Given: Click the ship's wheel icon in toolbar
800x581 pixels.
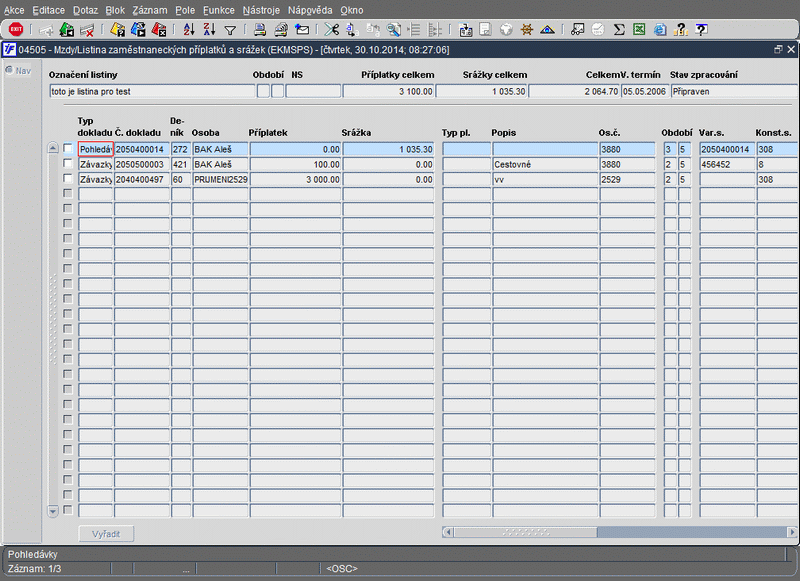Looking at the screenshot, I should (x=527, y=30).
